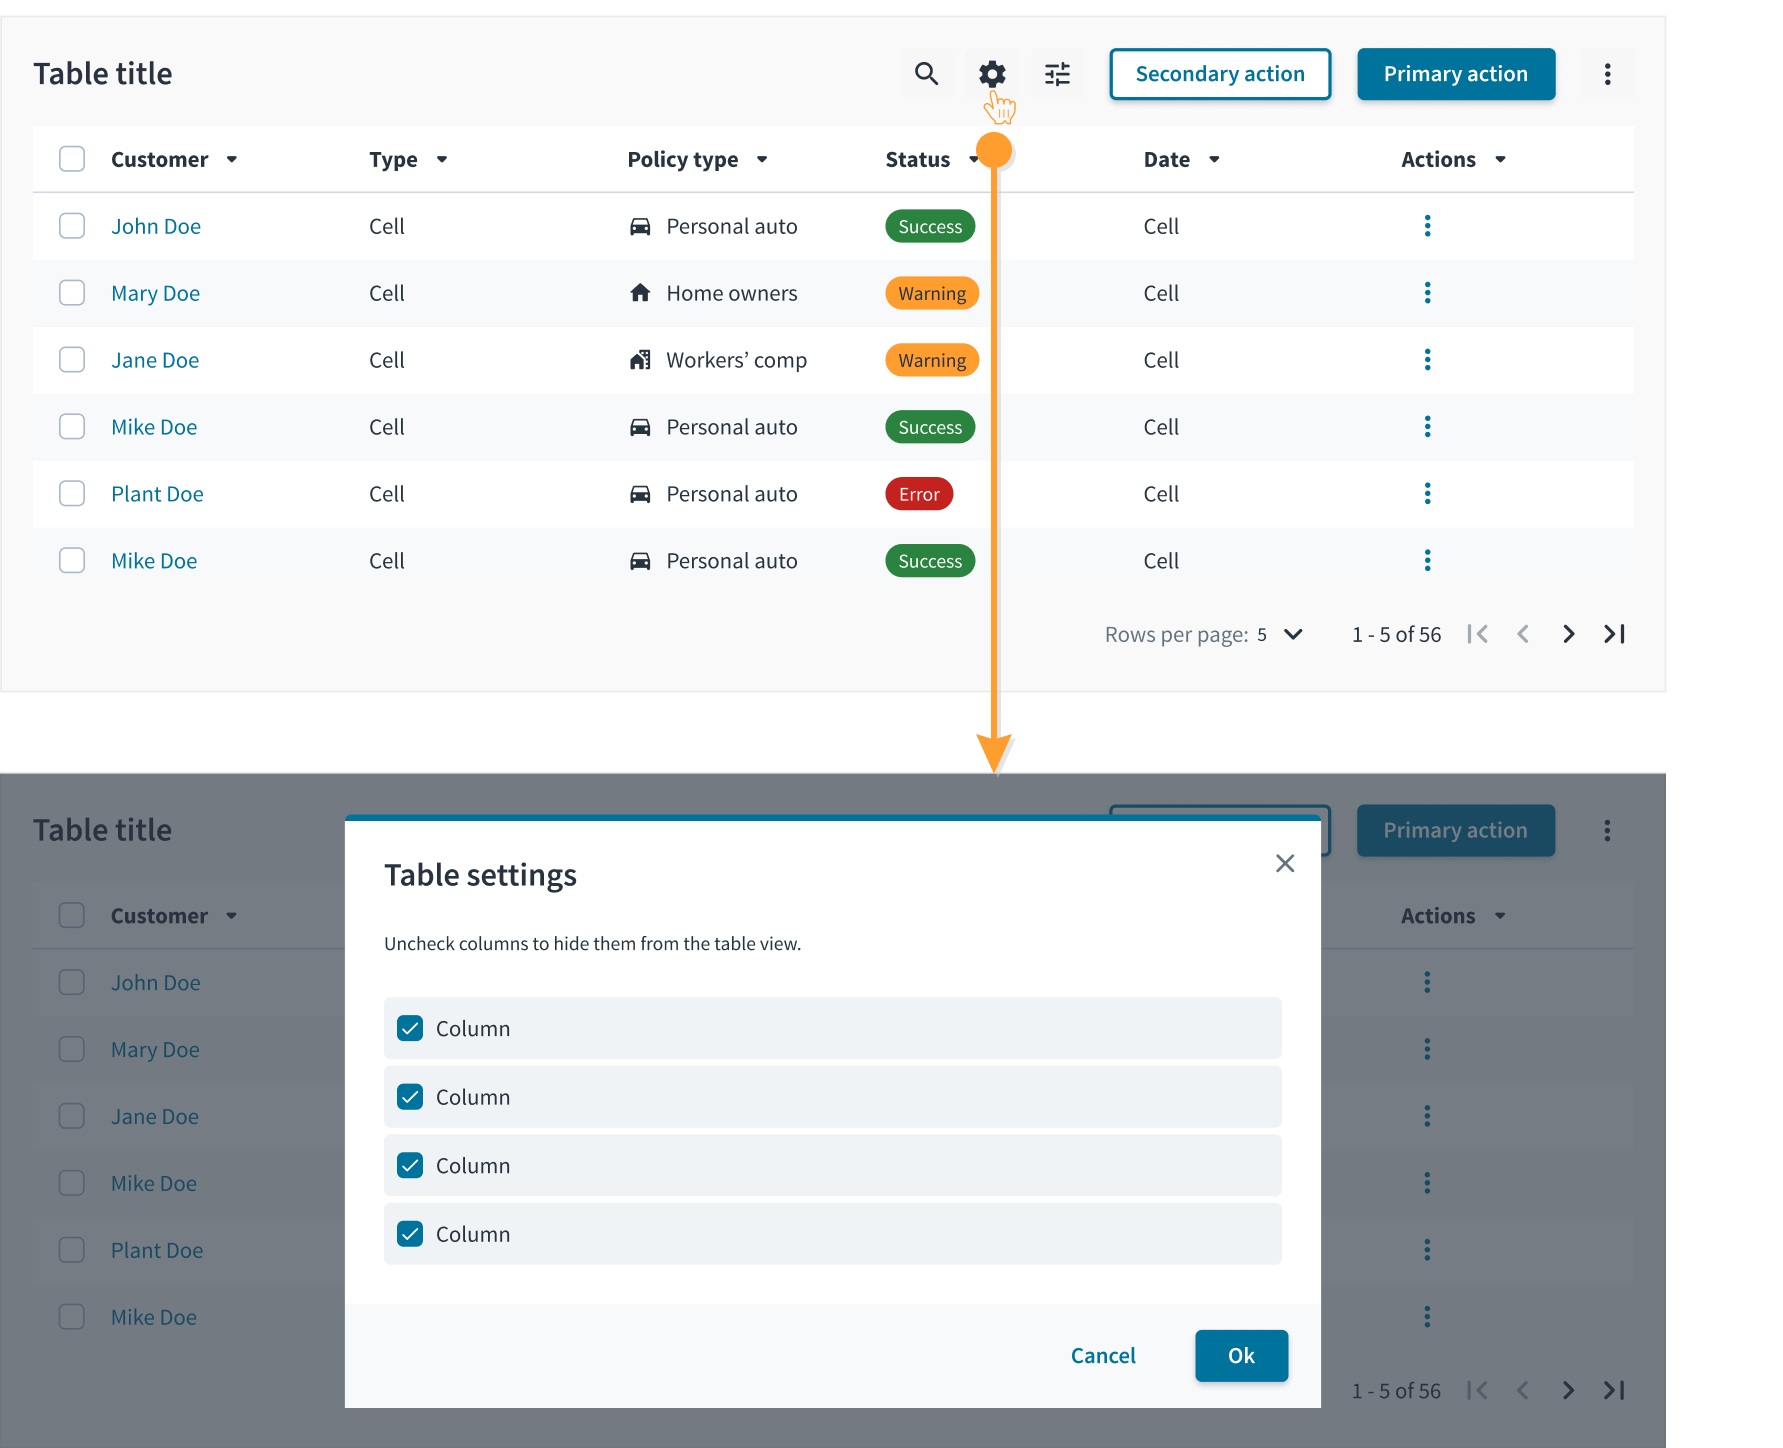Click the Home owners policy type cell
Image resolution: width=1783 pixels, height=1448 pixels.
(713, 293)
